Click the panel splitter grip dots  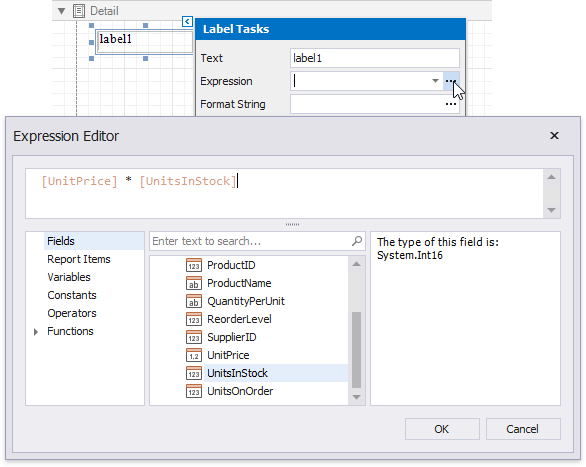[292, 225]
